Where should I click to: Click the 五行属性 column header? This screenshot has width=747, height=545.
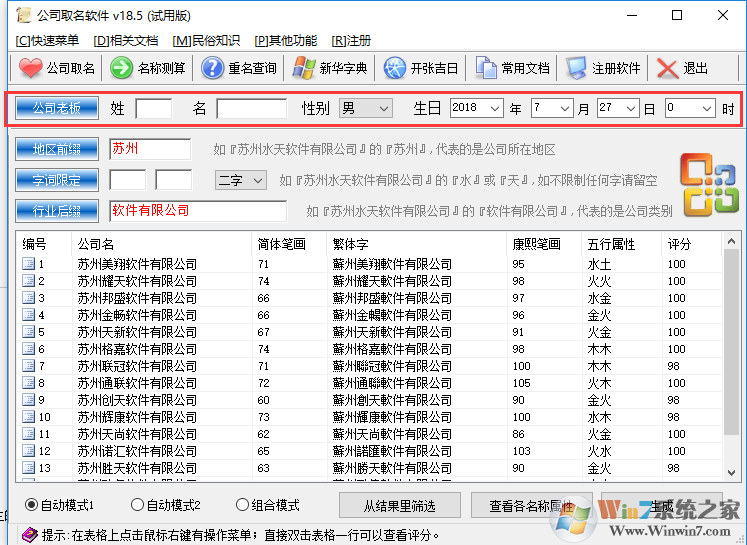622,244
